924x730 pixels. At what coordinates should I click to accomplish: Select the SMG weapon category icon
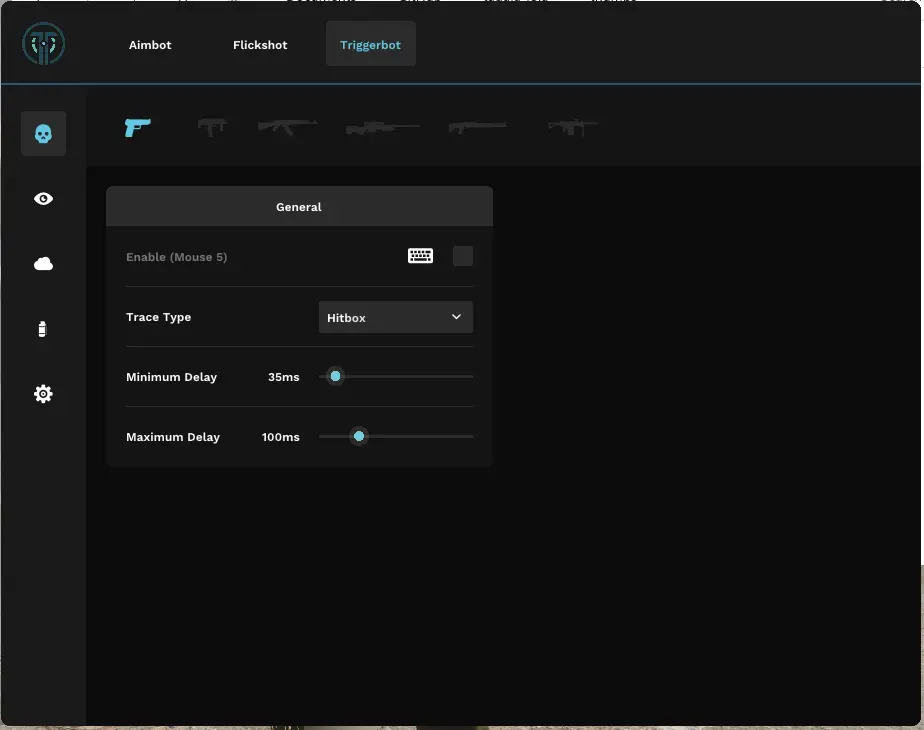coord(212,127)
